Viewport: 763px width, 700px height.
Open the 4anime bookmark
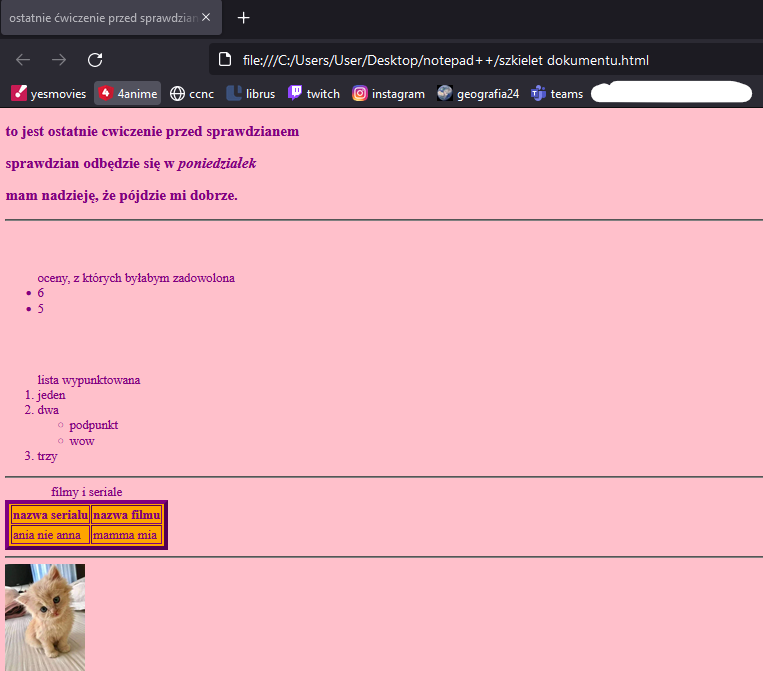(x=127, y=93)
